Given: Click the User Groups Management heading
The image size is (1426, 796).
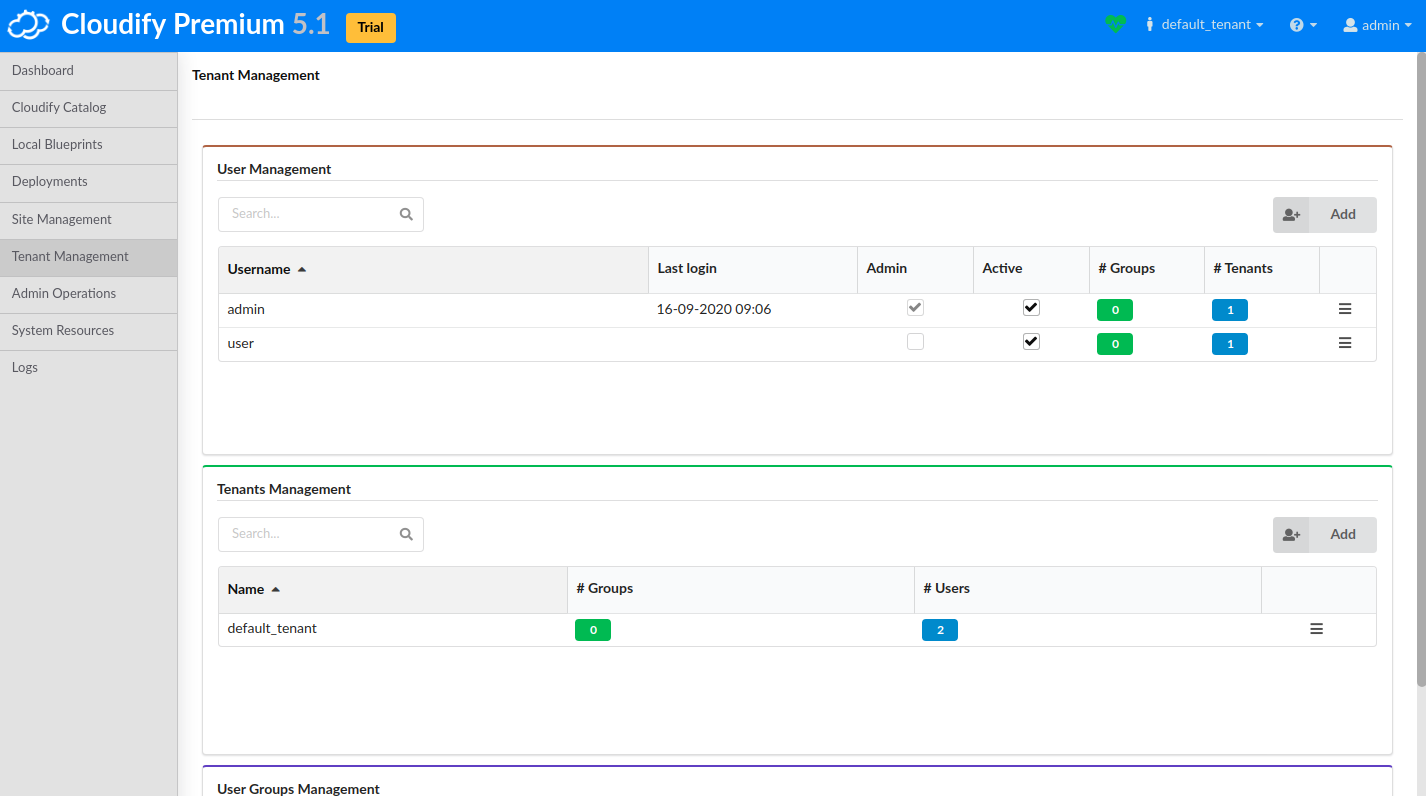Looking at the screenshot, I should [x=298, y=789].
